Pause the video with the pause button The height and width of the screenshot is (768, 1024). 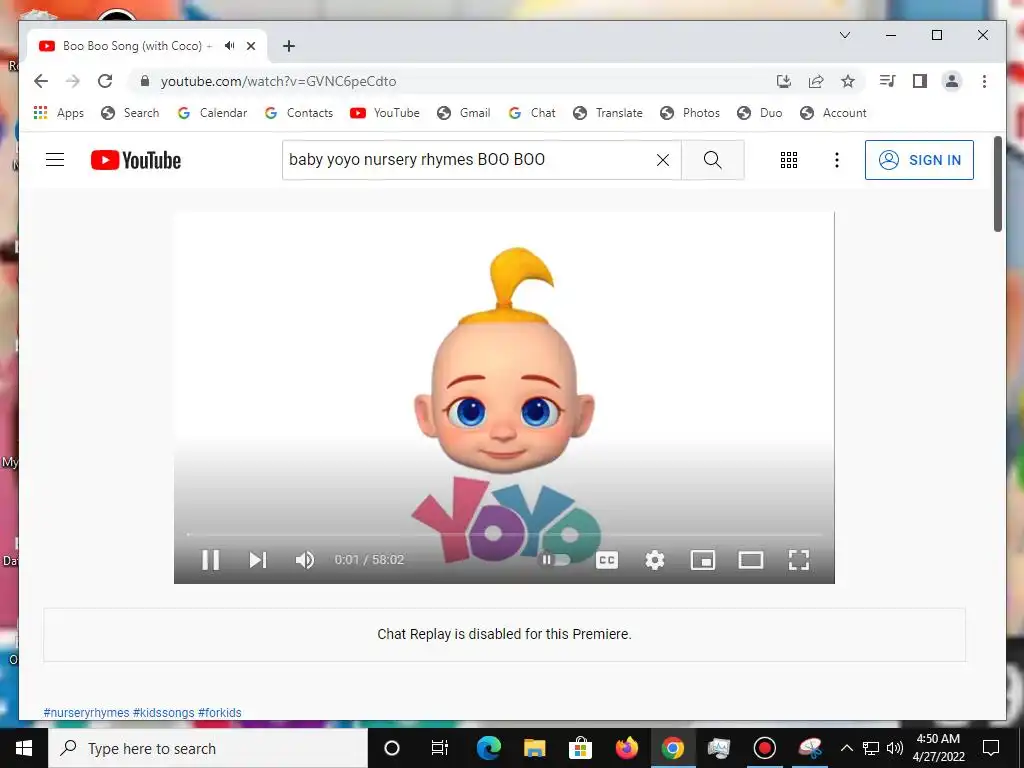pos(210,560)
